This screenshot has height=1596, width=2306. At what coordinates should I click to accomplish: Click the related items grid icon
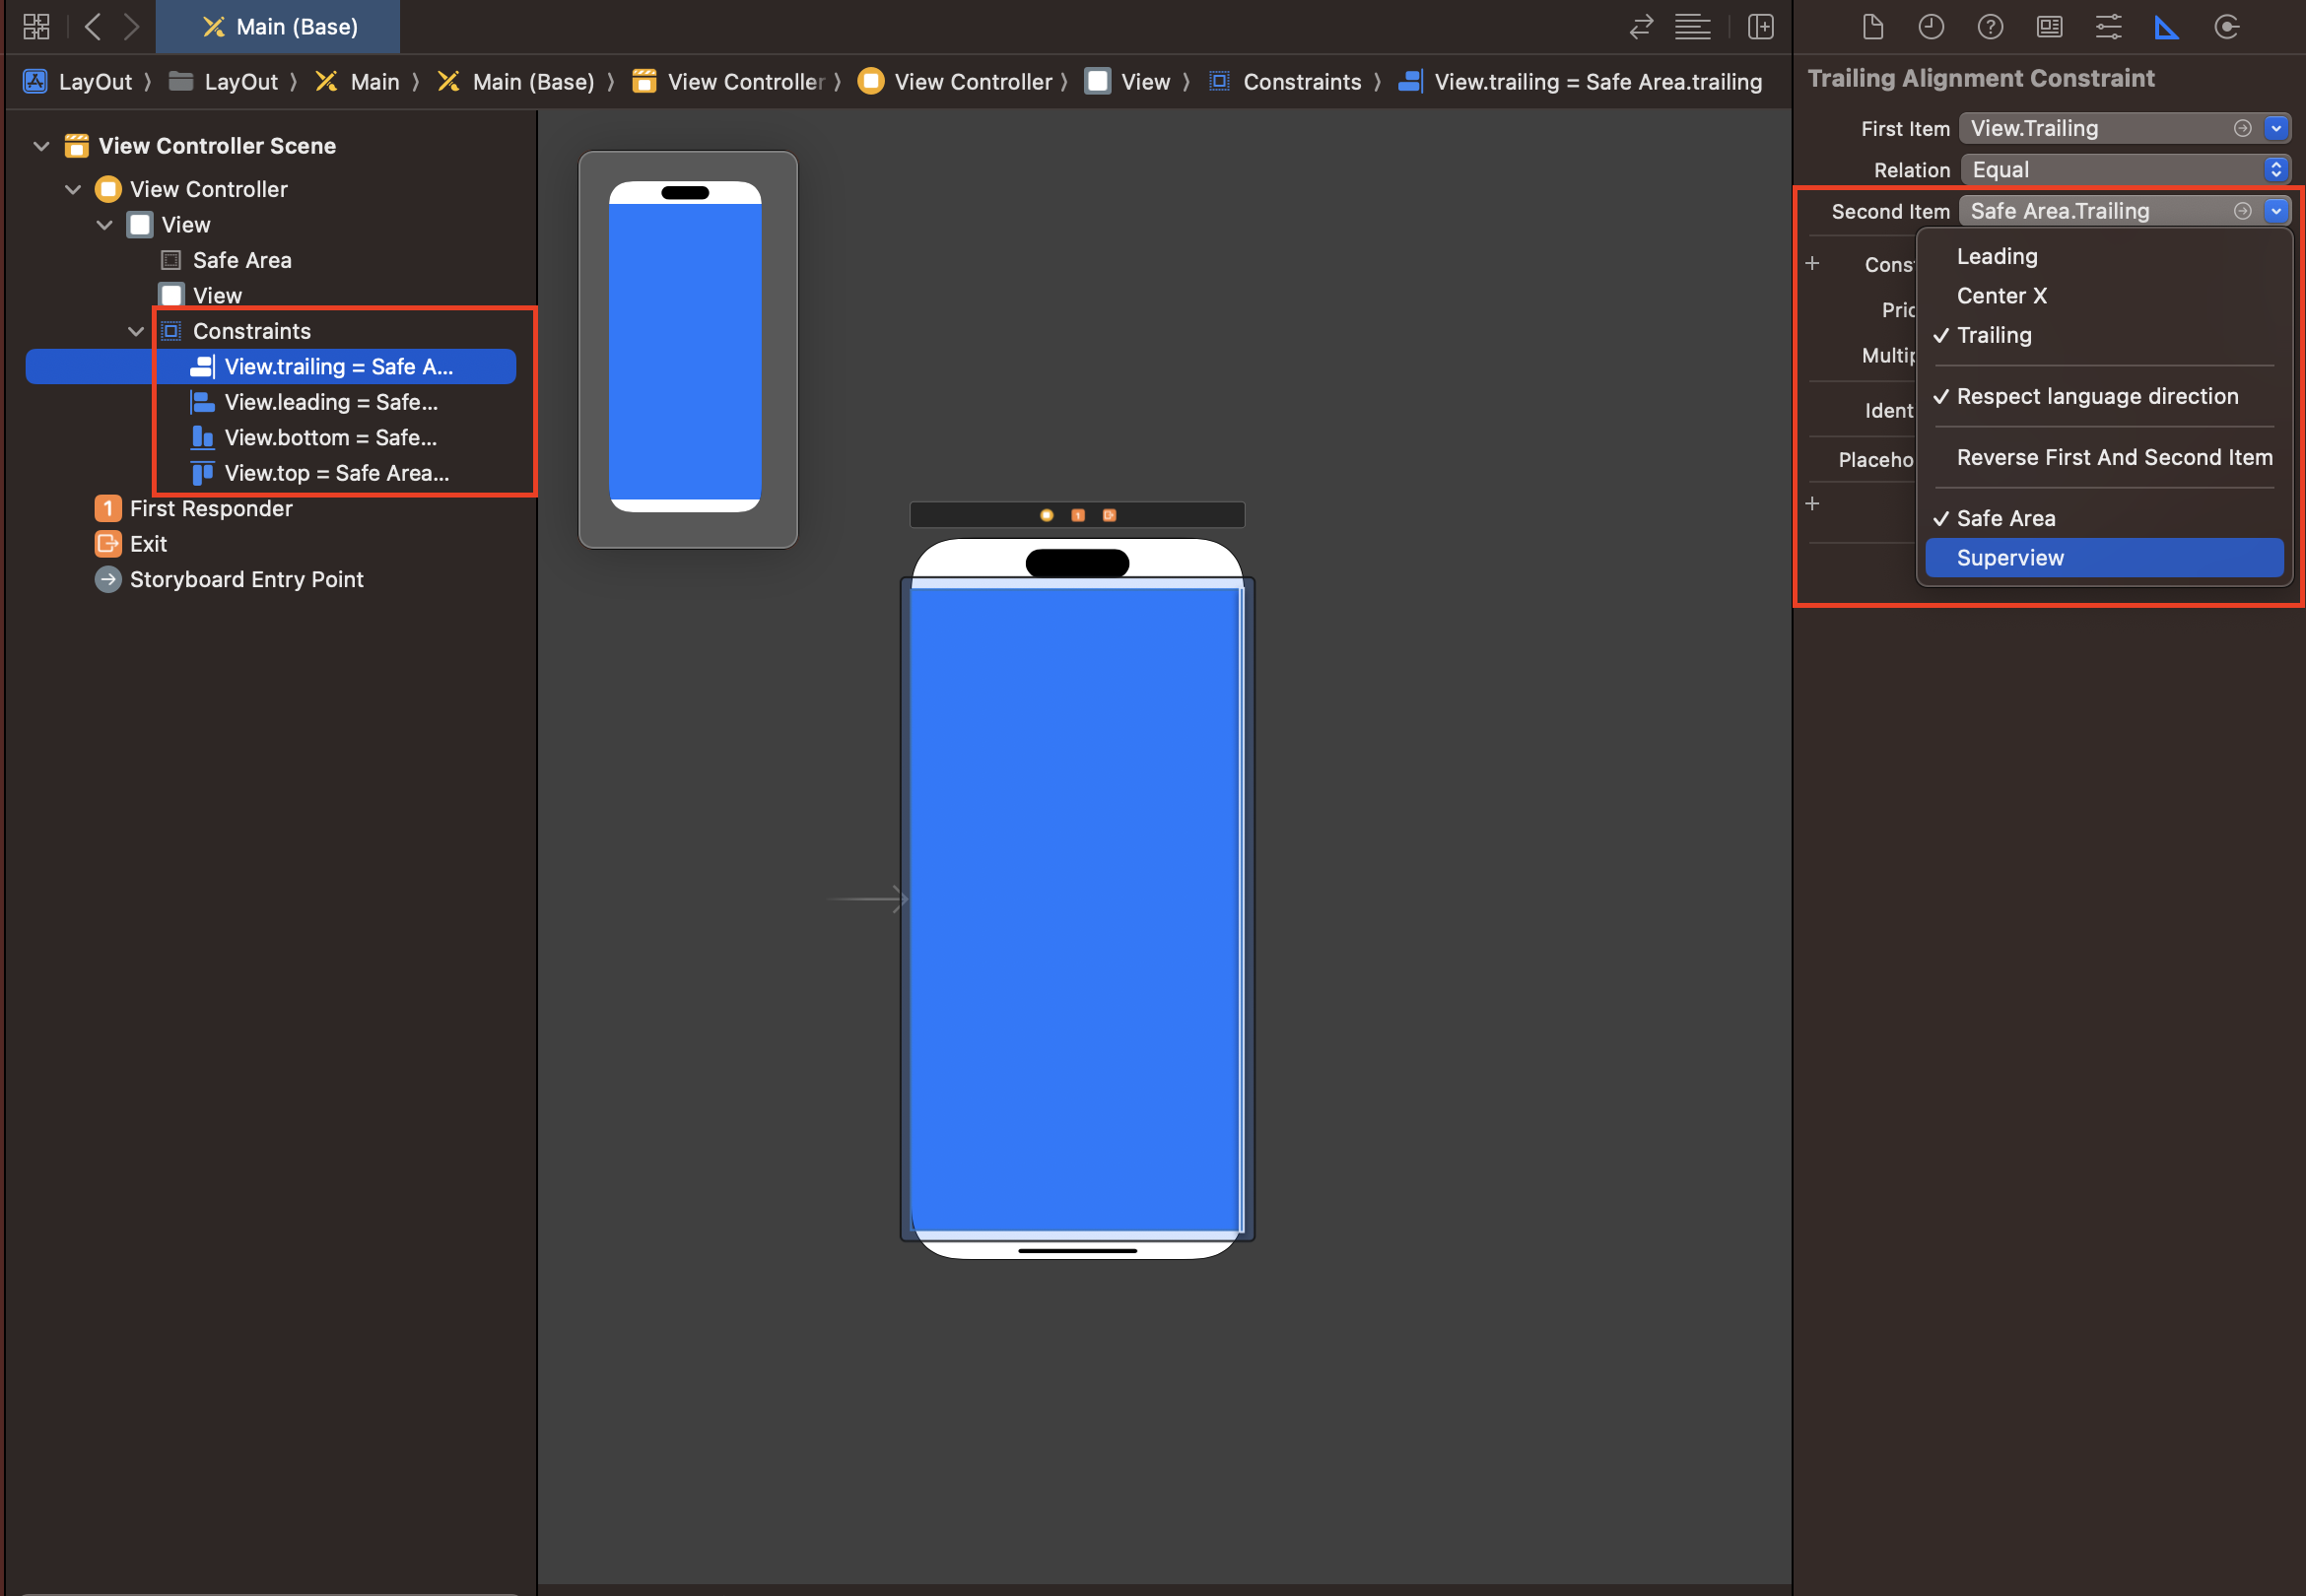click(36, 27)
